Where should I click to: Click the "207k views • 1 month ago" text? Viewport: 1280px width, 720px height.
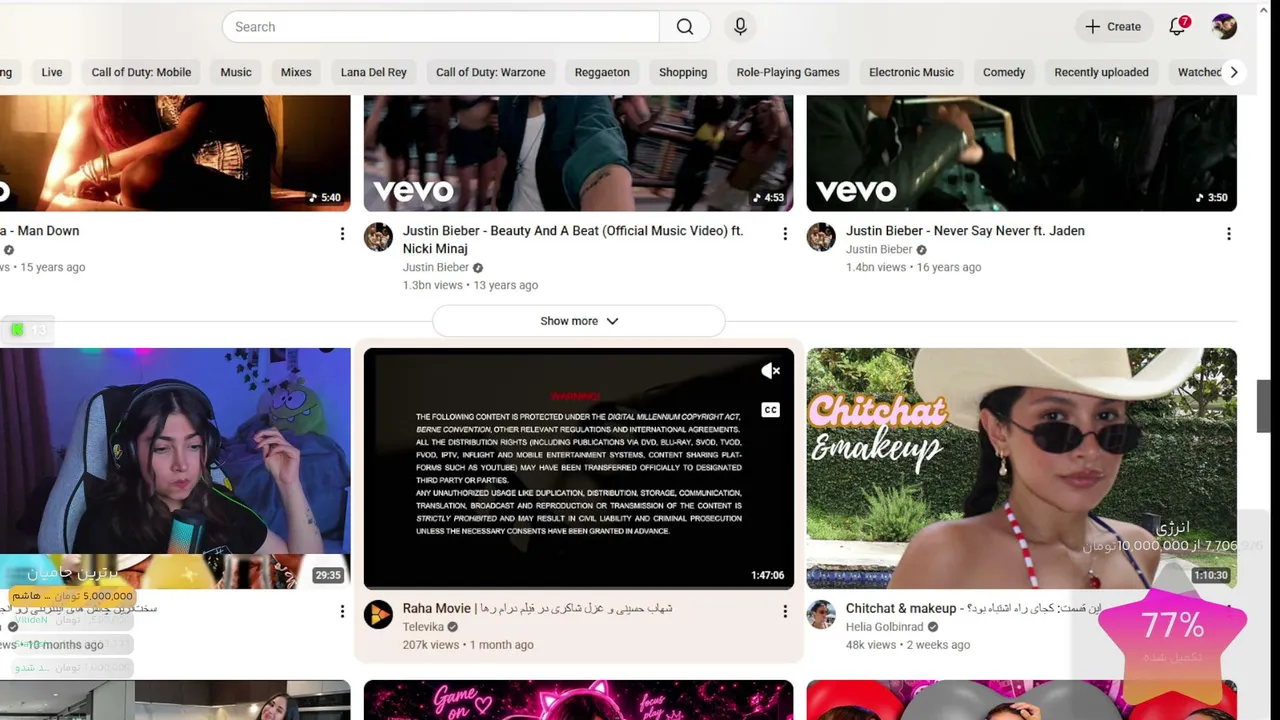click(468, 645)
